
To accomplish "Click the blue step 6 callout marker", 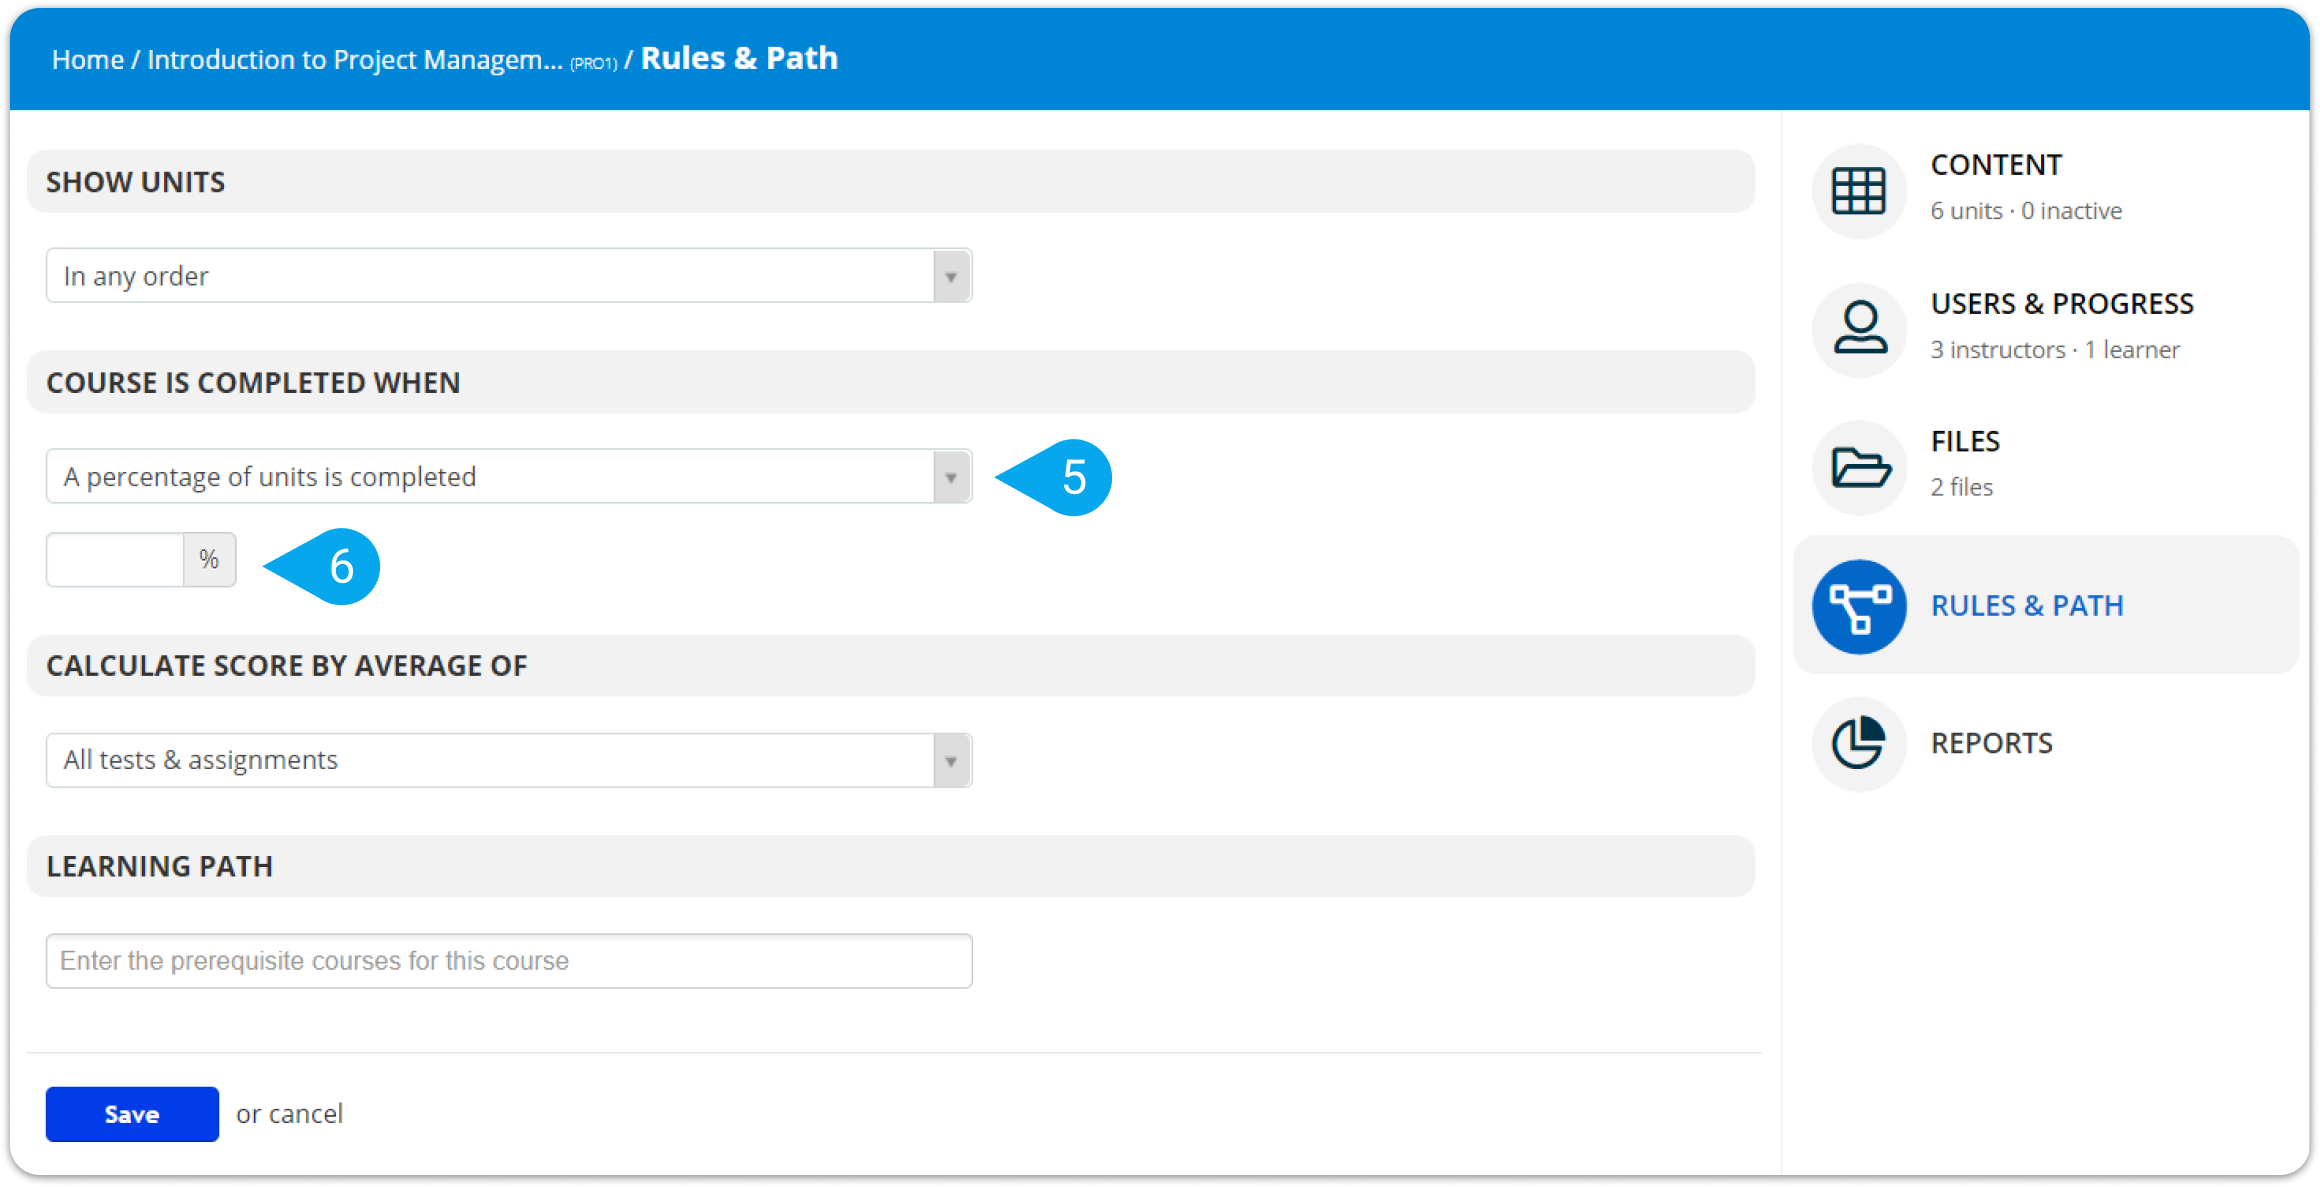I will (323, 567).
